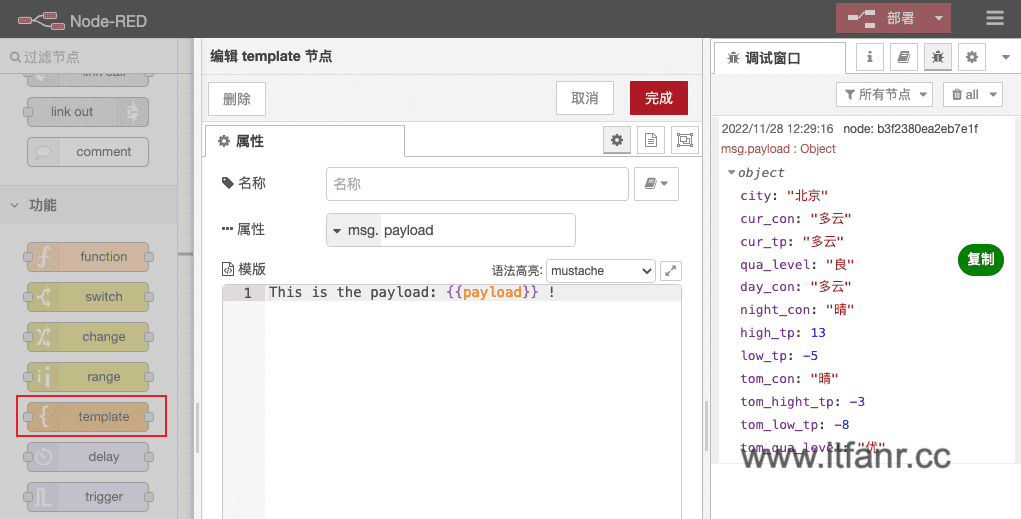1021x519 pixels.
Task: Select the night_con: "晴" row
Action: [797, 310]
